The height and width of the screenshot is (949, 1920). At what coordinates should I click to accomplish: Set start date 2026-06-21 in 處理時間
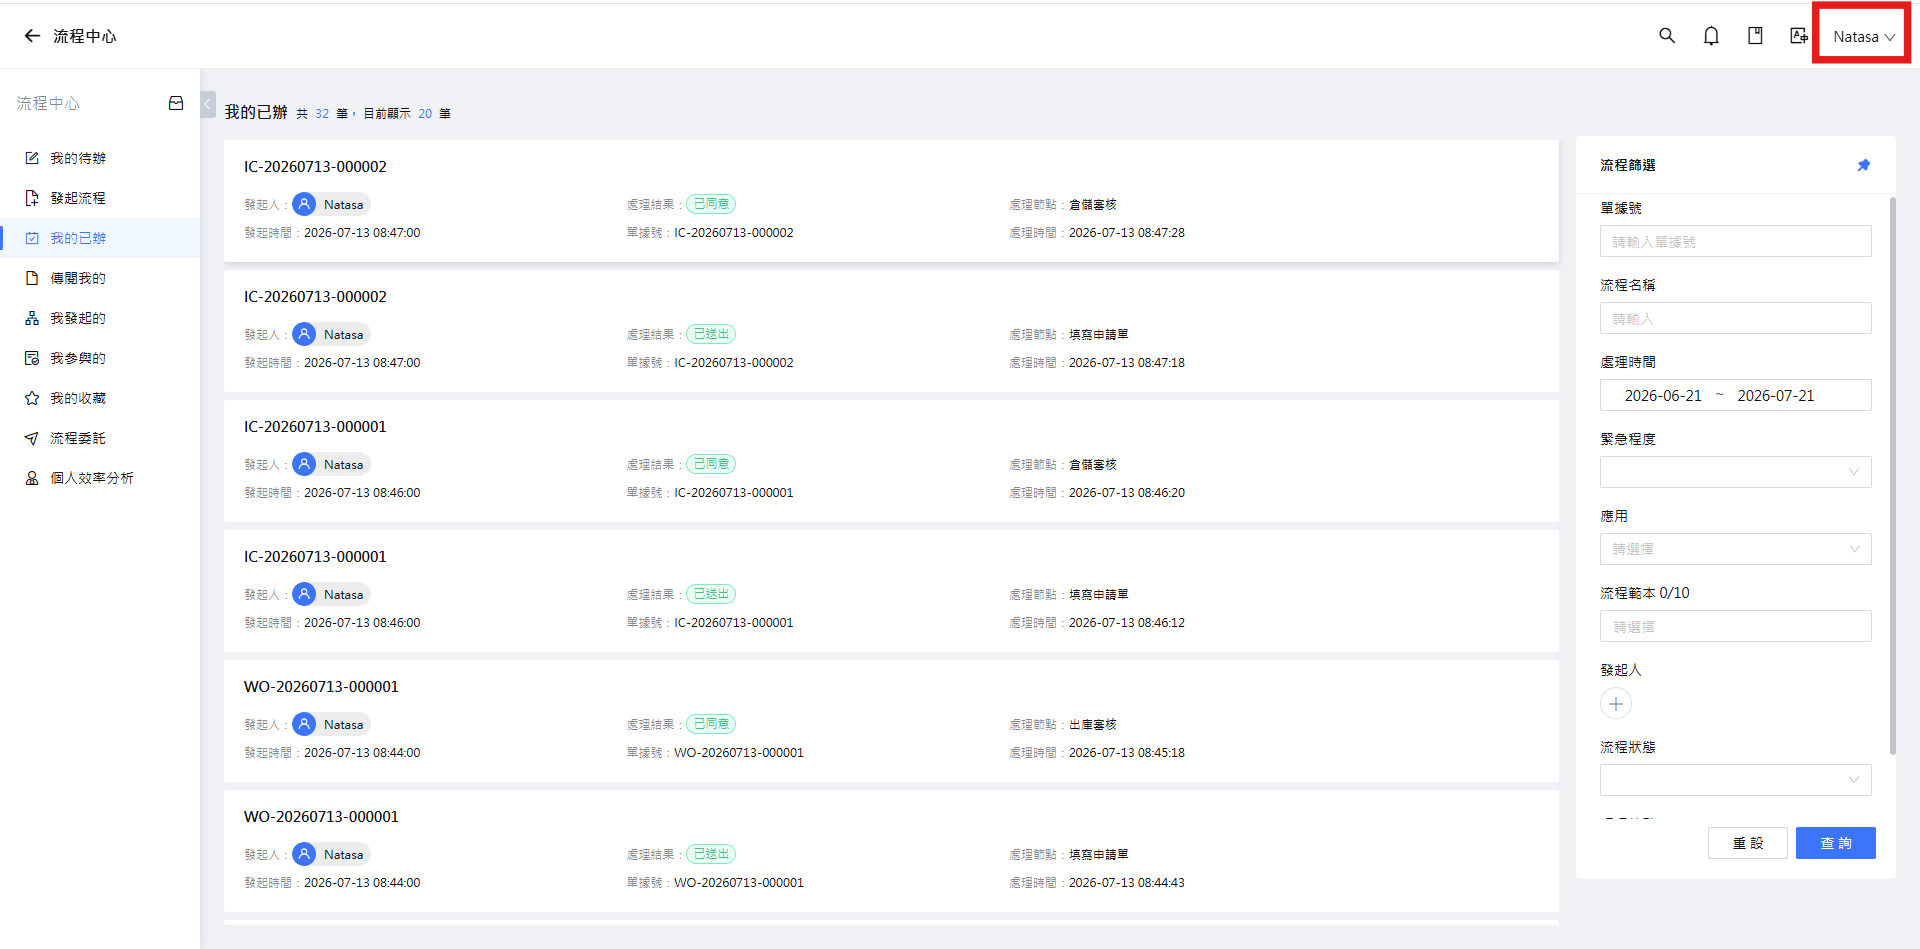click(1663, 395)
